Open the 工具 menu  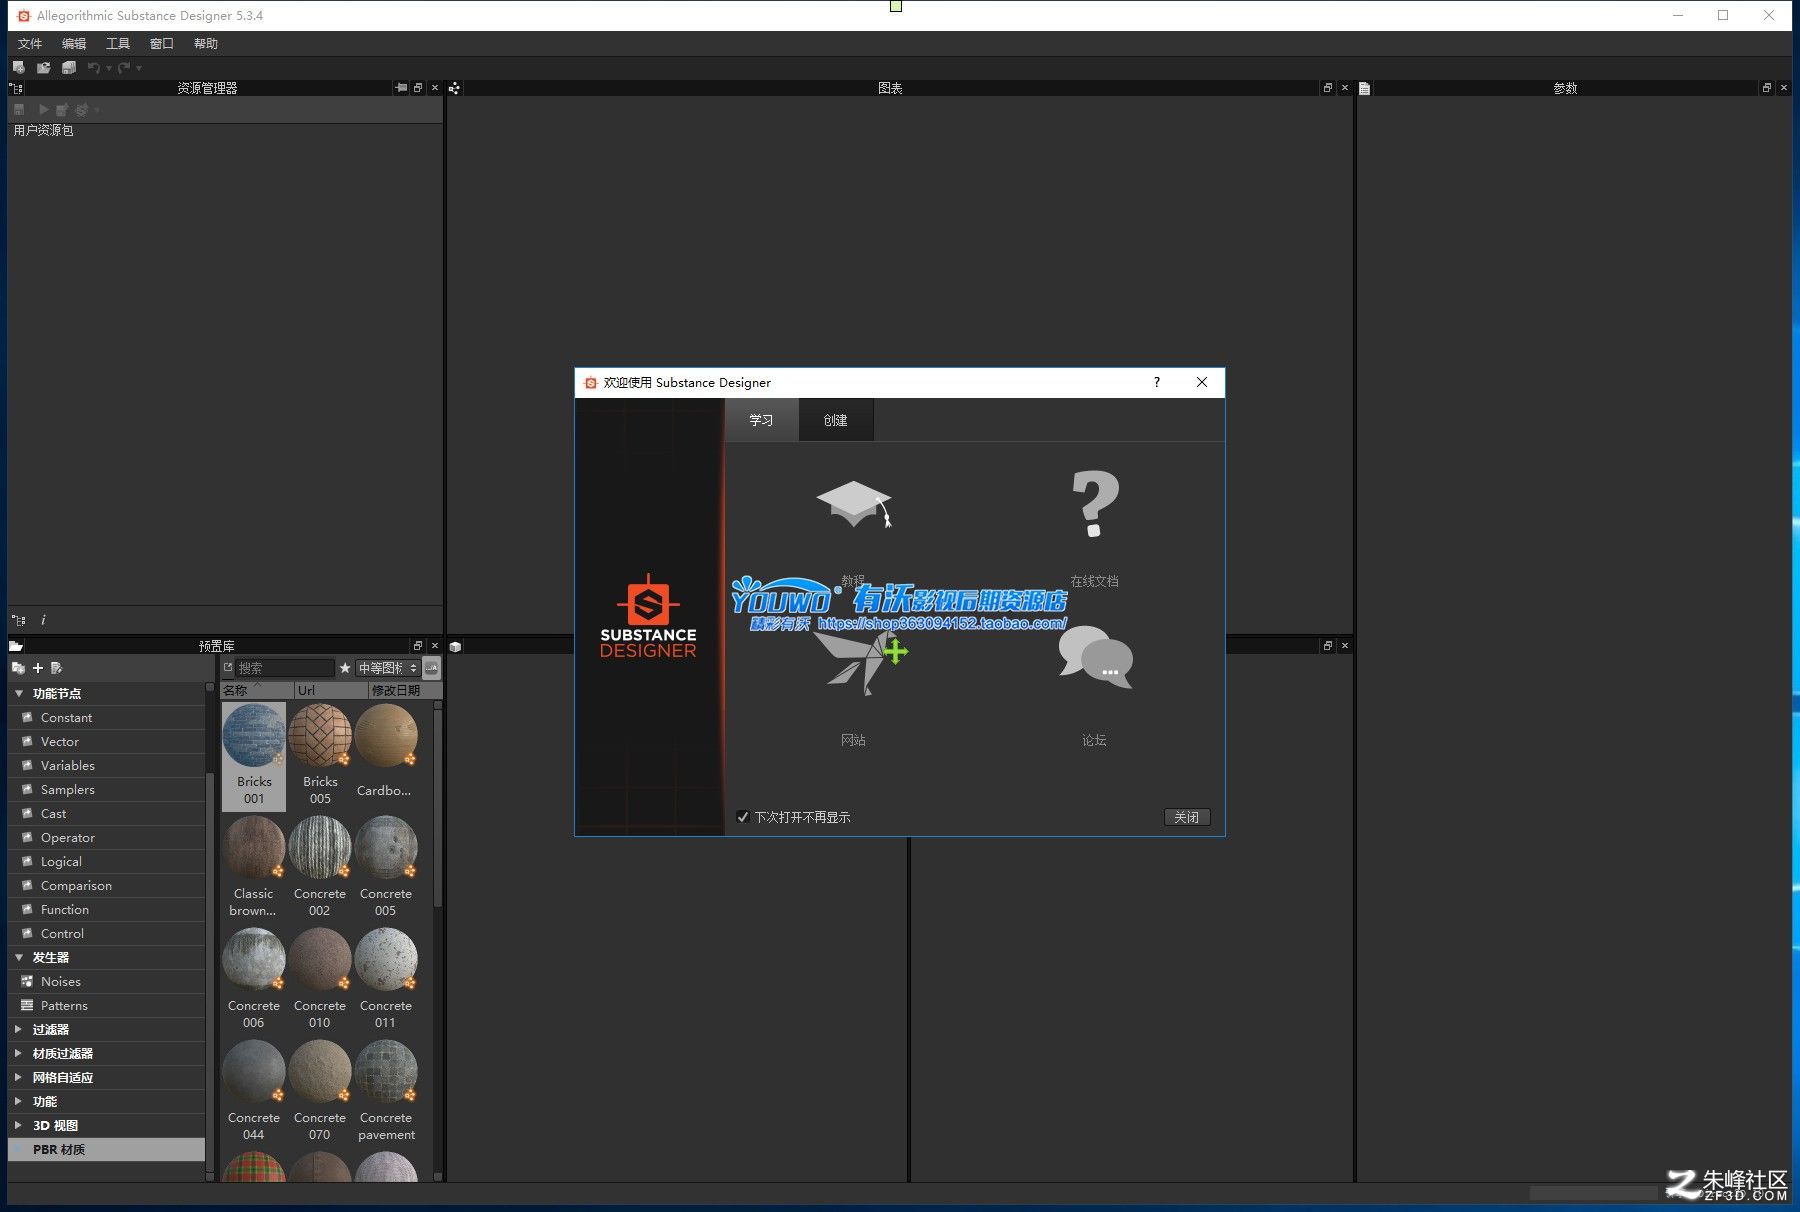(x=118, y=43)
